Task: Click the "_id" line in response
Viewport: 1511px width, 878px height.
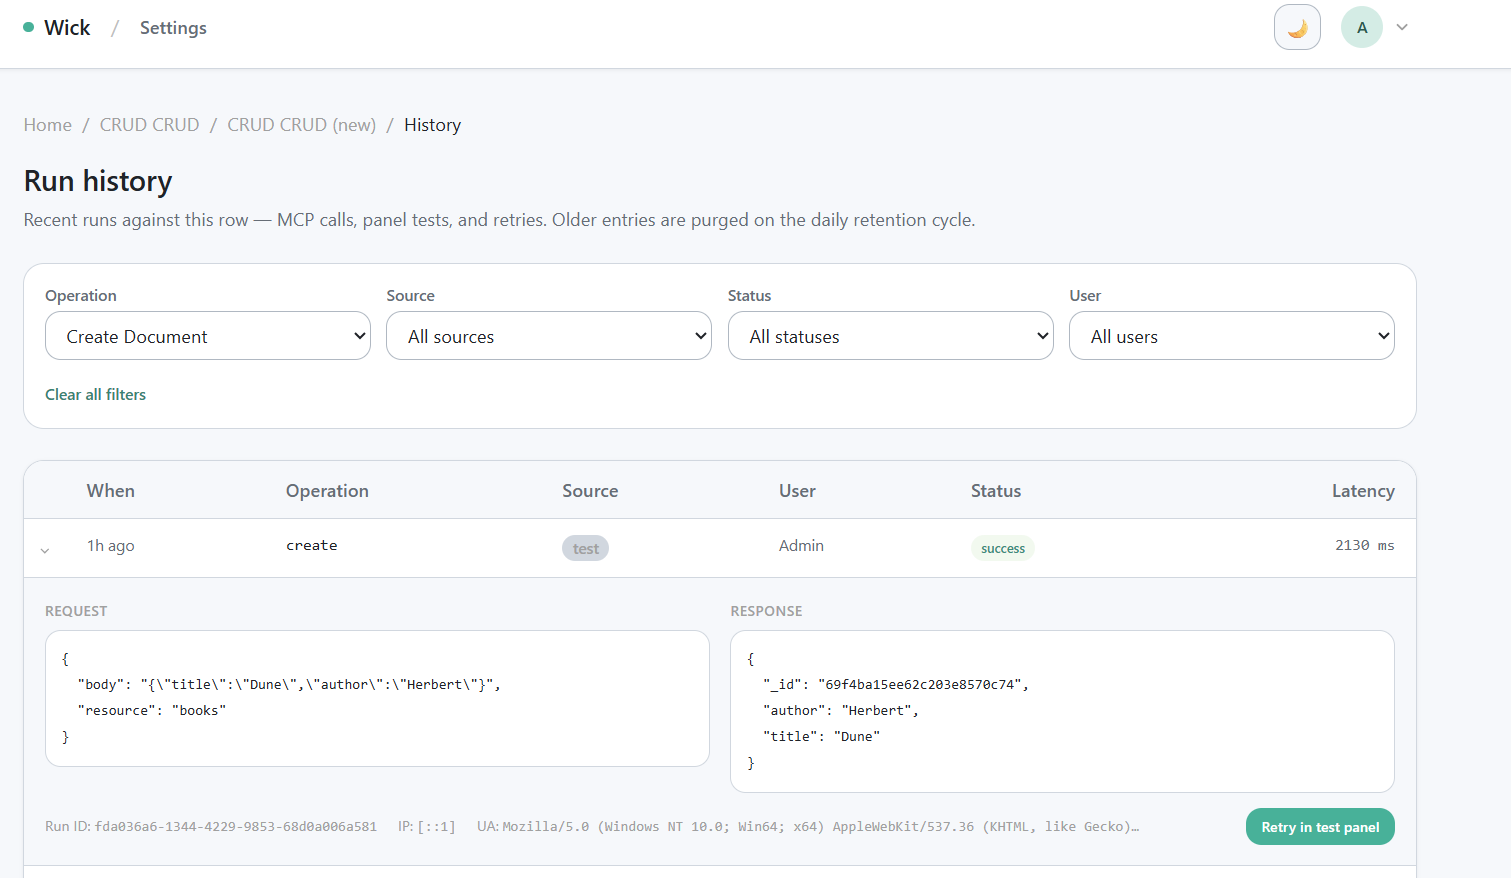Action: click(896, 685)
